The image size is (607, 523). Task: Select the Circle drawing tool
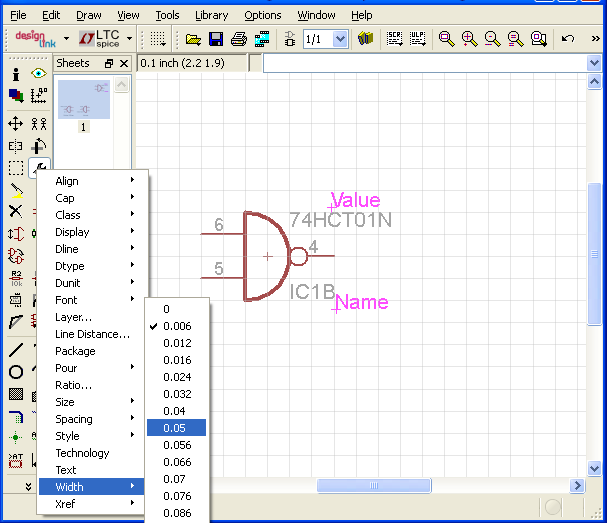point(15,372)
